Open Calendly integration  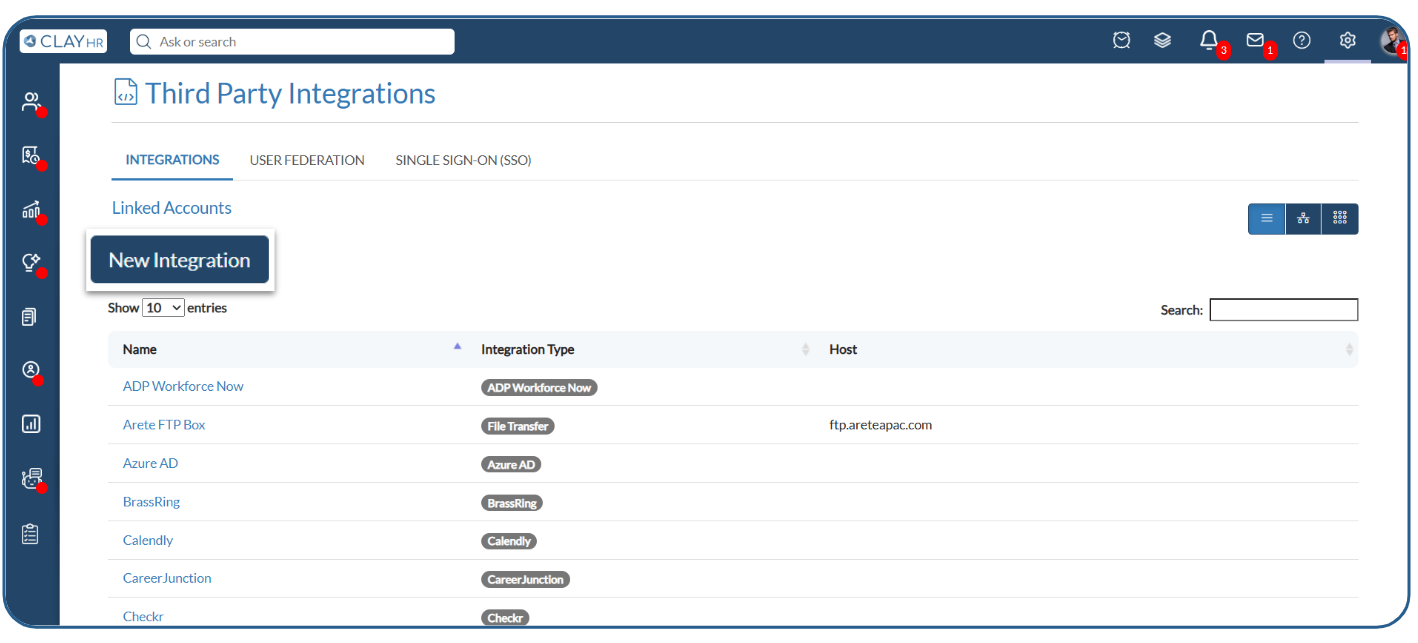tap(148, 540)
